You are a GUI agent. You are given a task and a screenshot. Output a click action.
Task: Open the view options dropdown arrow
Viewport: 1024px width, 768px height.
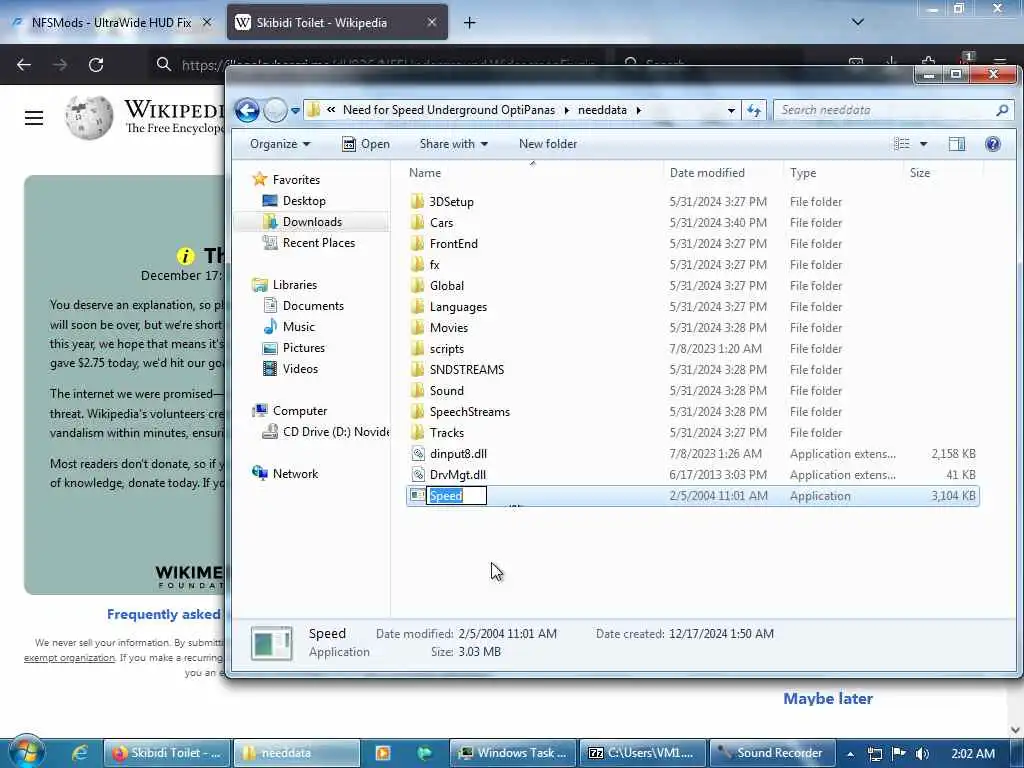point(923,144)
